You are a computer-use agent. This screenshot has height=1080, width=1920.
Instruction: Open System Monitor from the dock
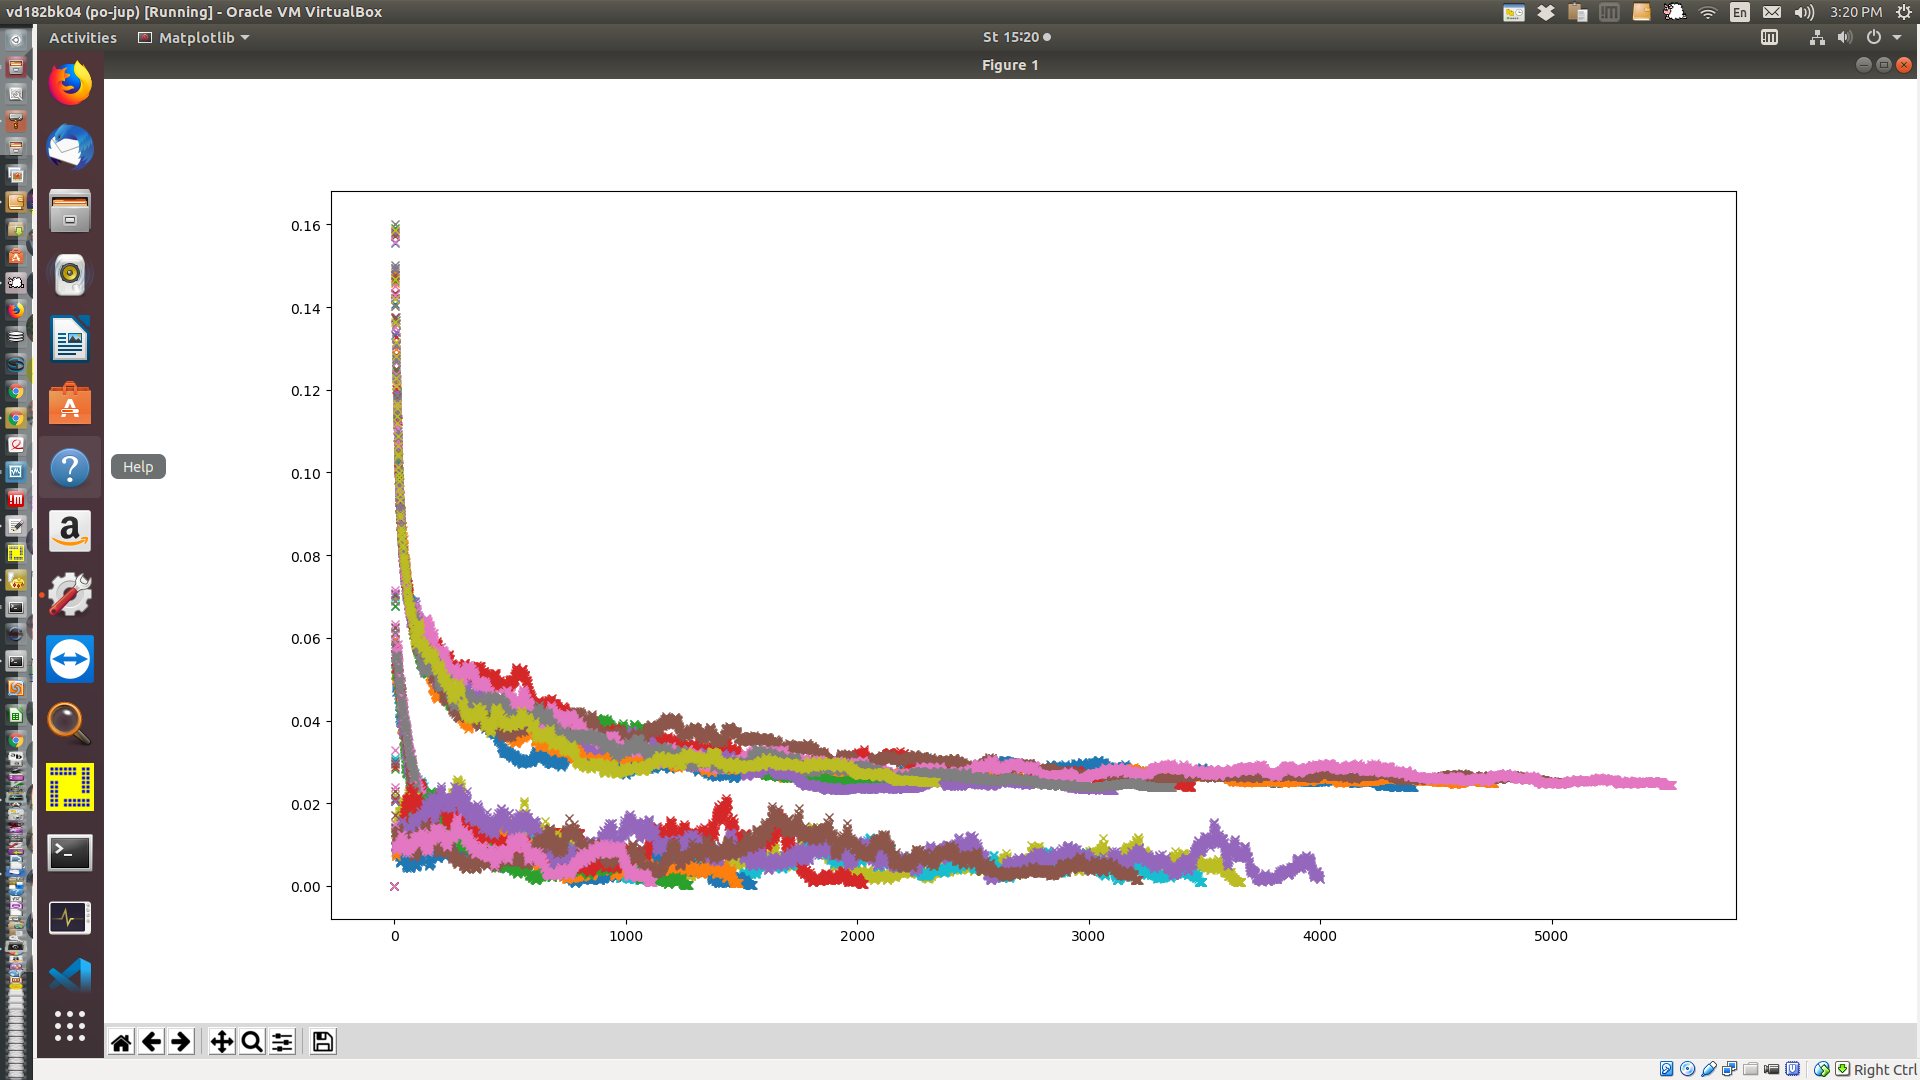[x=70, y=916]
